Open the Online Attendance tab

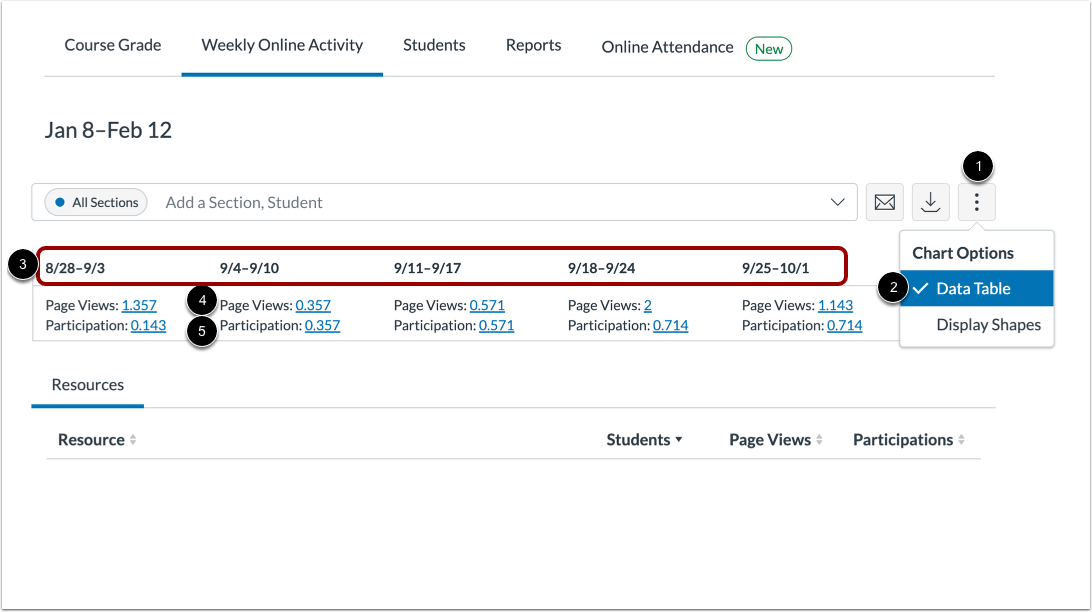click(x=666, y=47)
